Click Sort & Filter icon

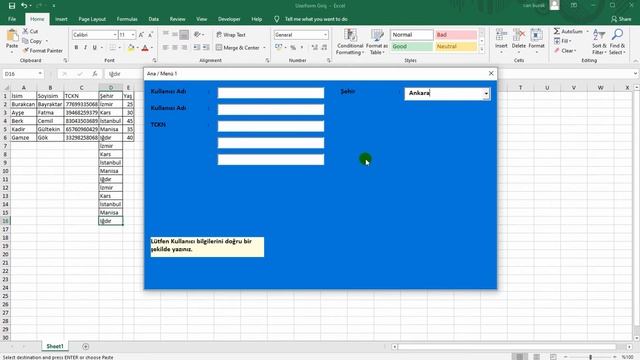click(599, 35)
